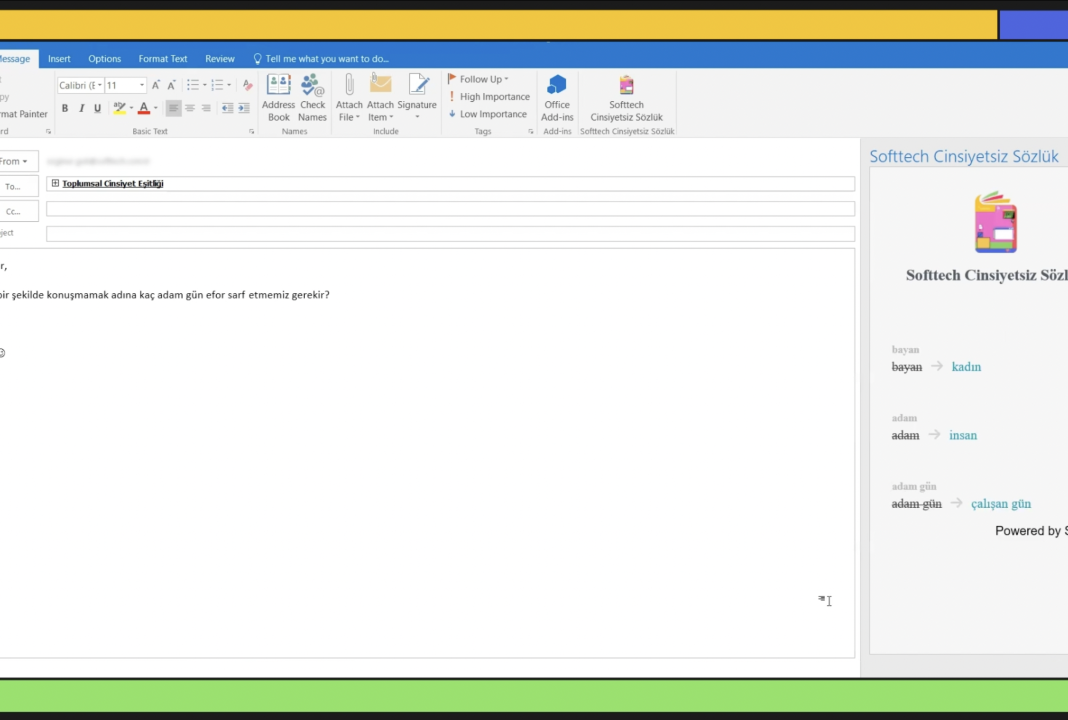Click struck-through term adam gün in panel

click(x=916, y=504)
